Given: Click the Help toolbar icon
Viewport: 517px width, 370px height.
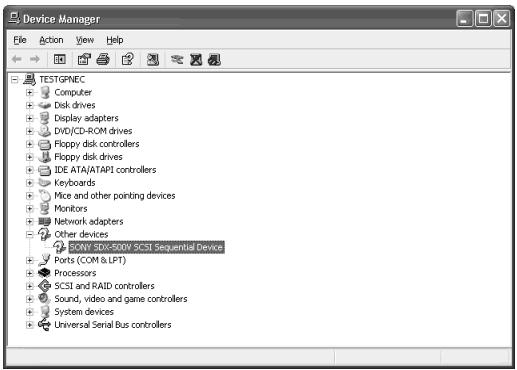Looking at the screenshot, I should tap(128, 59).
